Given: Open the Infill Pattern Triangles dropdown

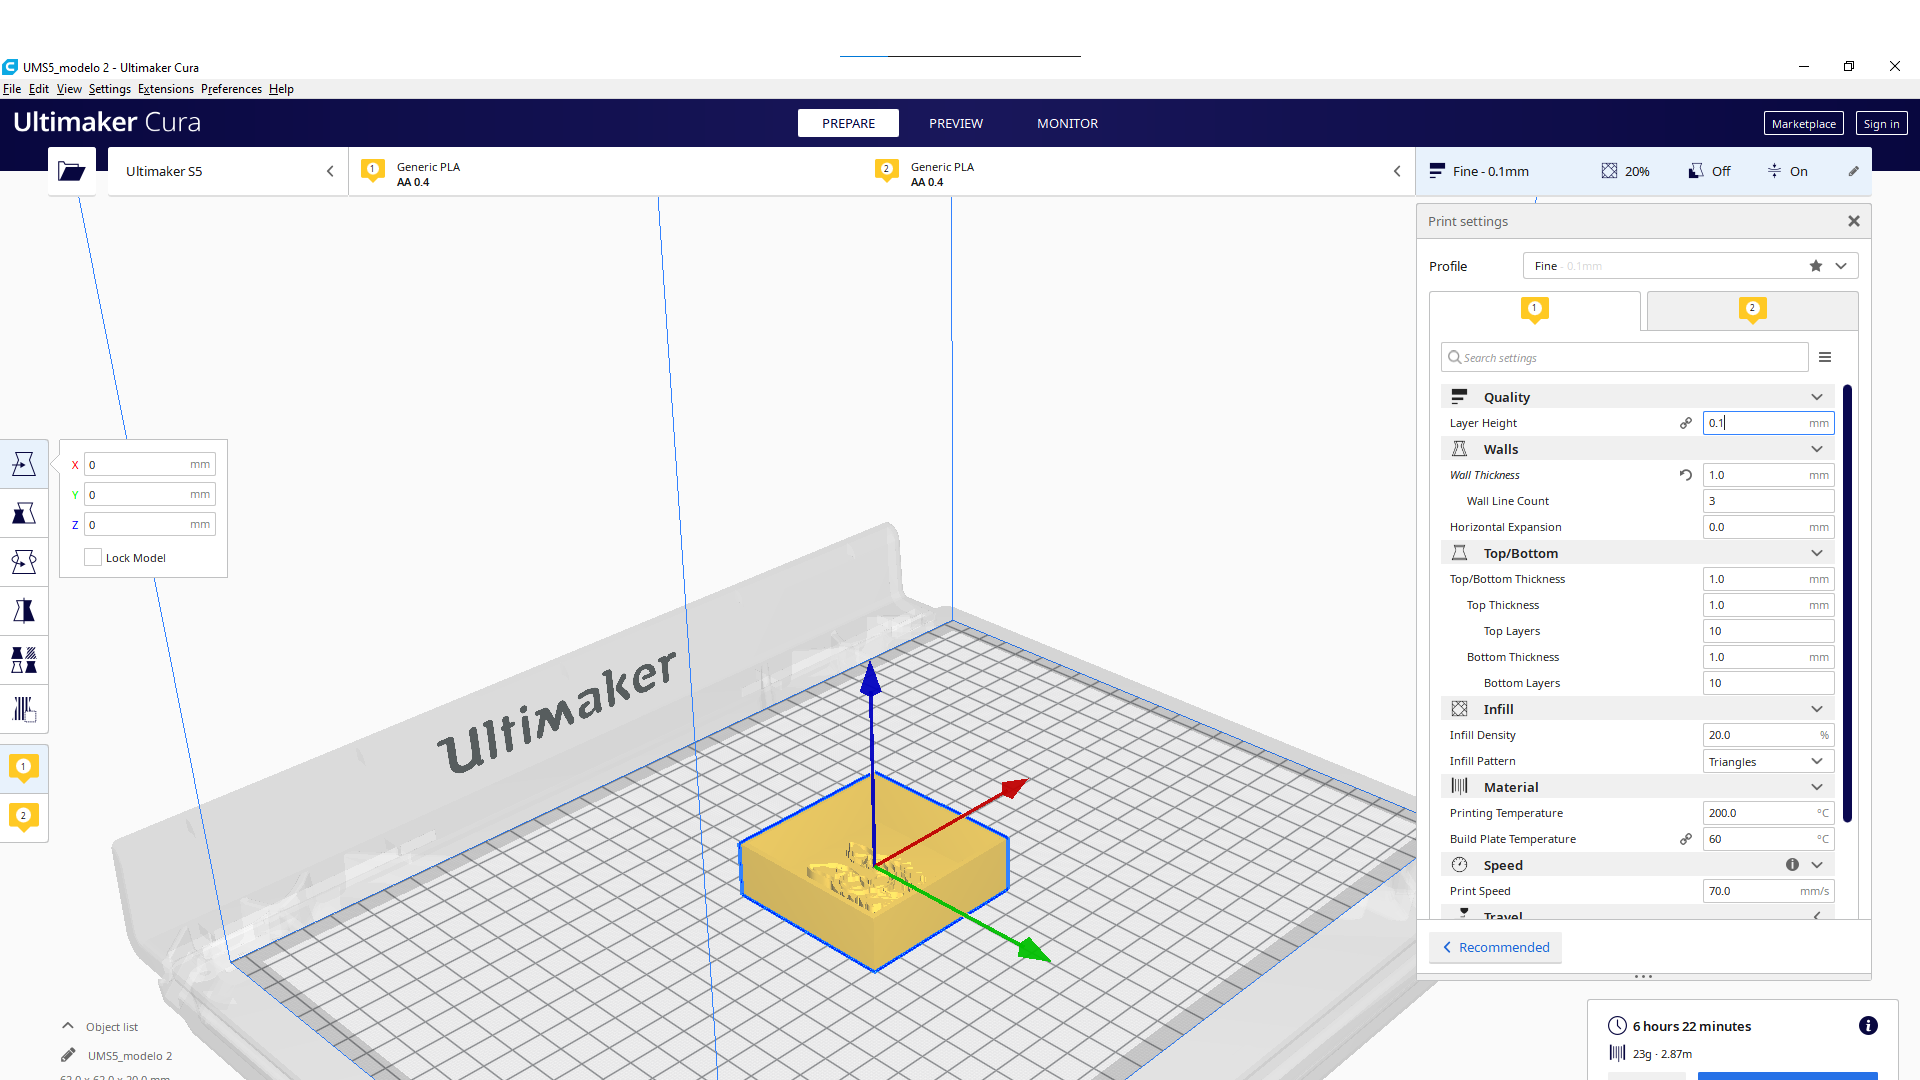Looking at the screenshot, I should 1768,762.
